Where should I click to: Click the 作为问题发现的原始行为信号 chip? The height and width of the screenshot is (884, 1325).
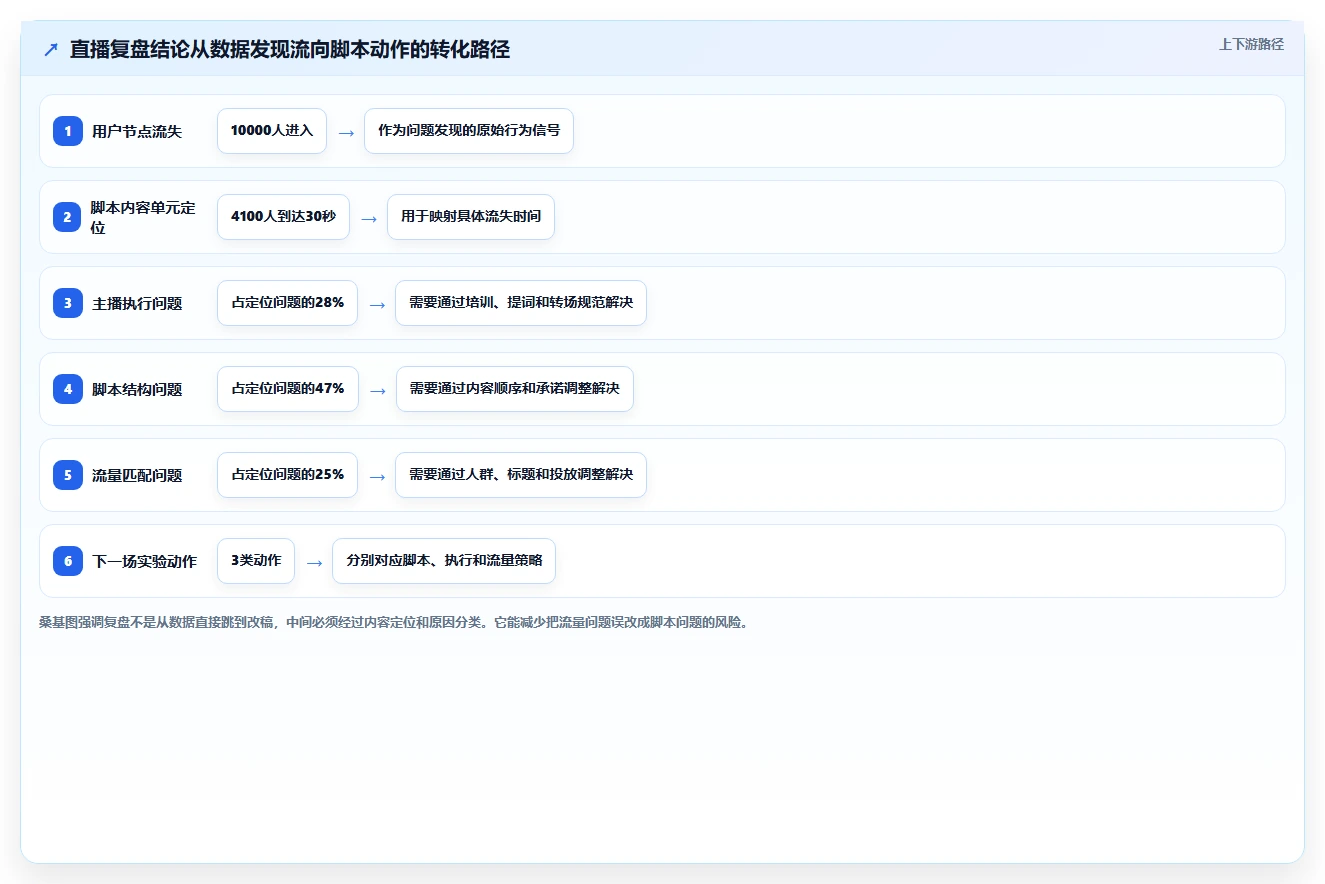(x=469, y=131)
